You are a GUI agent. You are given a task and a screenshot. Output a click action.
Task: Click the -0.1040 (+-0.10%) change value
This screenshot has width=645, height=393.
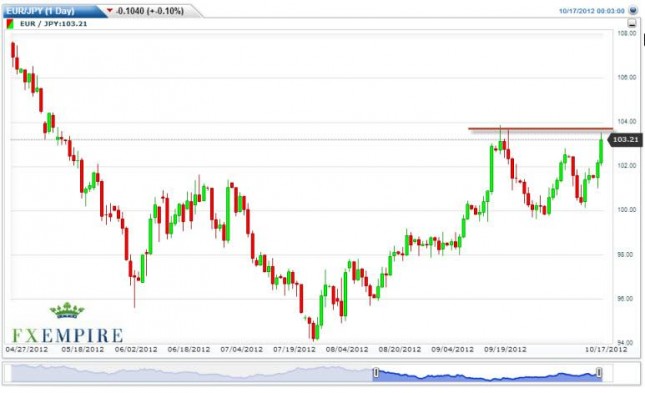click(150, 11)
